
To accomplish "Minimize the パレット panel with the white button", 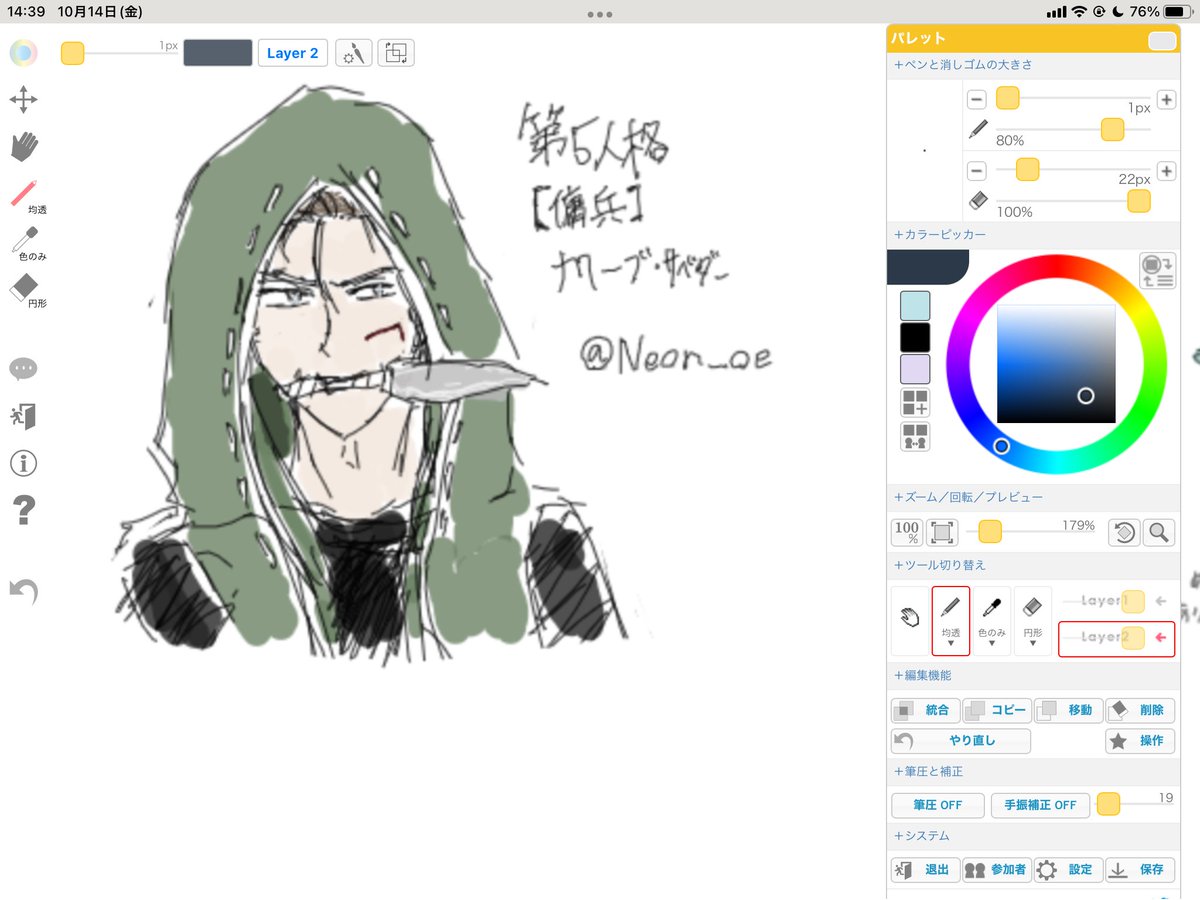I will (x=1162, y=40).
